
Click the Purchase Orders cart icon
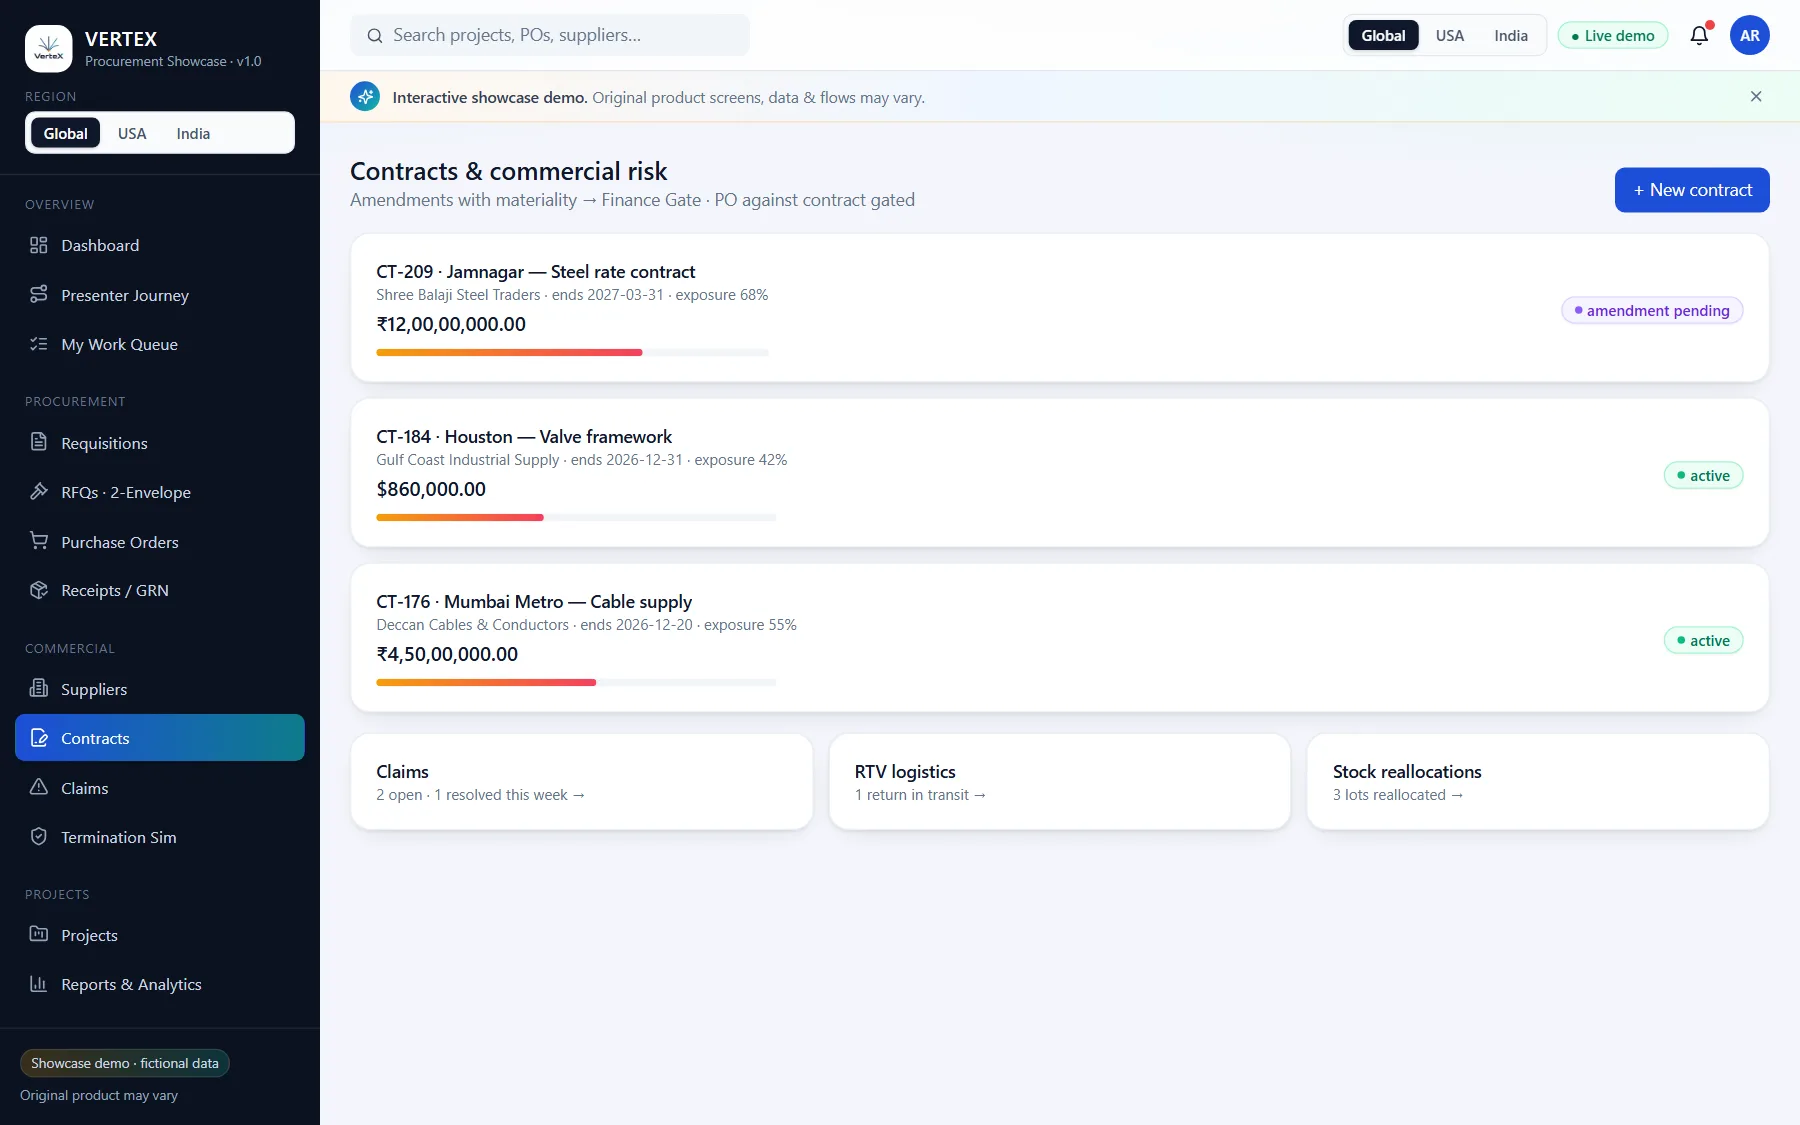pos(39,541)
